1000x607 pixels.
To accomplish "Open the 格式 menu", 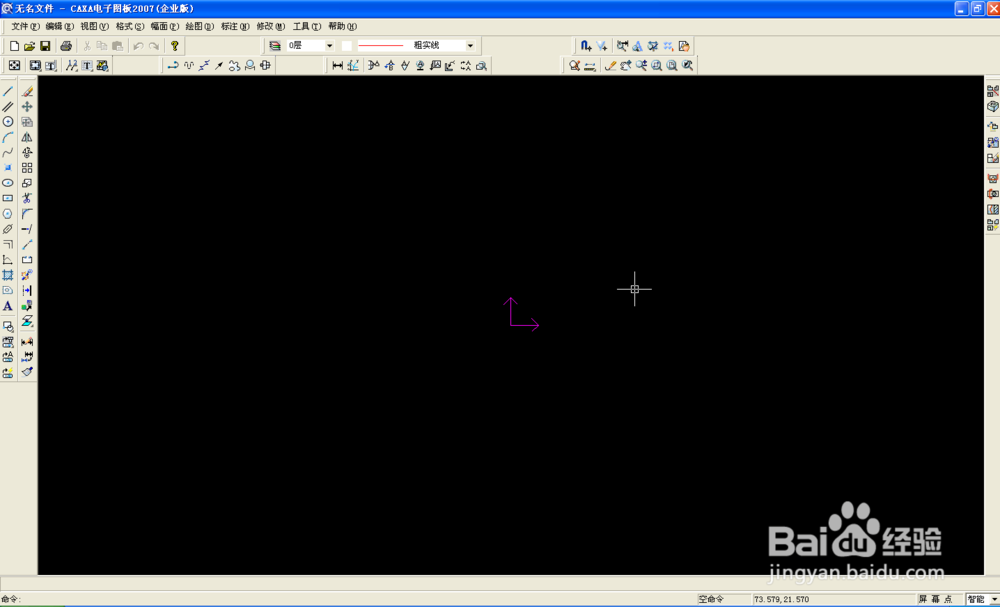I will (x=130, y=26).
